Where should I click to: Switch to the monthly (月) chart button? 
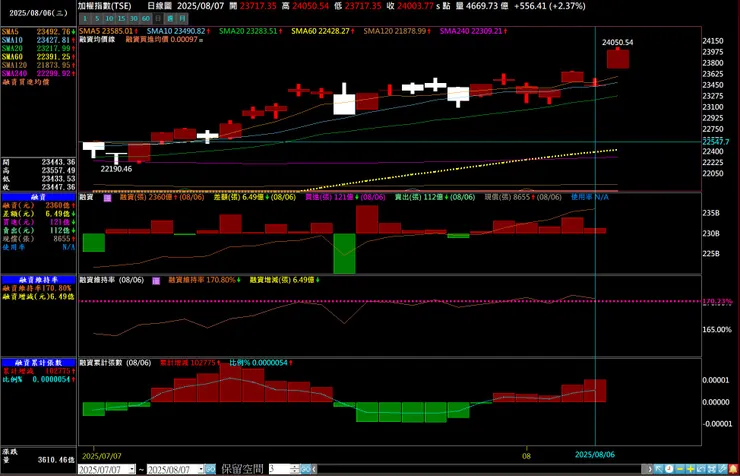click(182, 18)
